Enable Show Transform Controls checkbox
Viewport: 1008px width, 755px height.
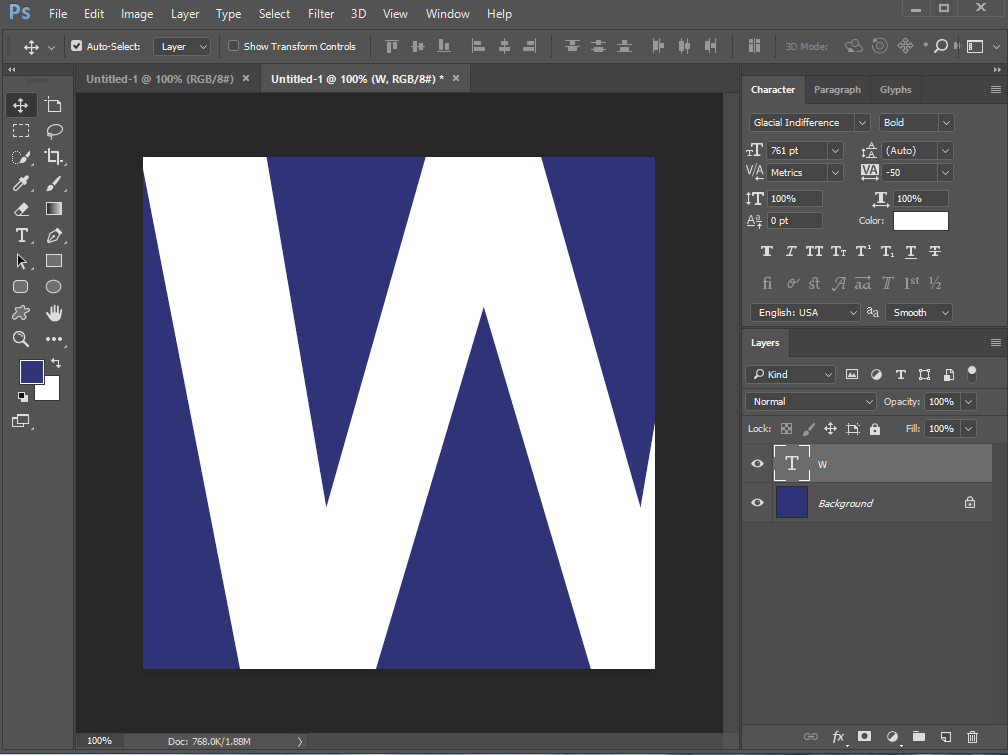pos(233,46)
